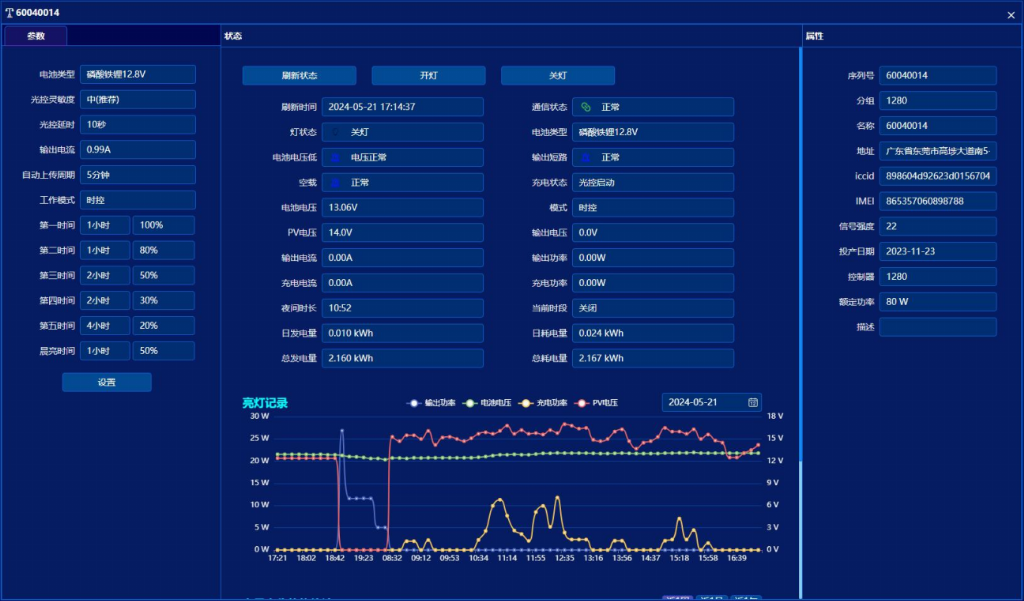Open the 光控灵敏度 dropdown
The width and height of the screenshot is (1024, 601).
click(137, 100)
